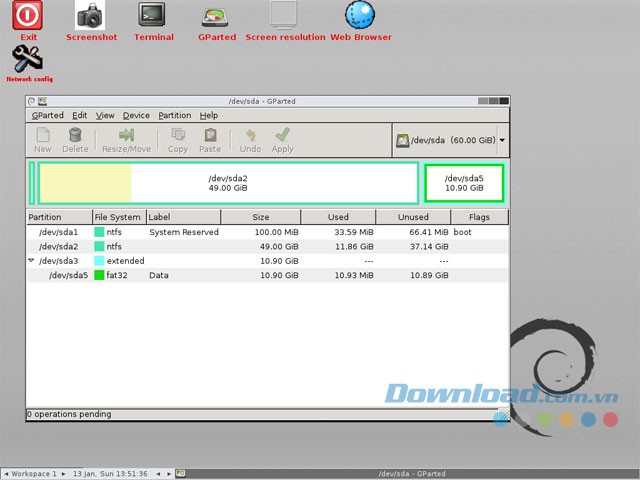Image resolution: width=640 pixels, height=480 pixels.
Task: Sort by the Used column header
Action: (338, 217)
